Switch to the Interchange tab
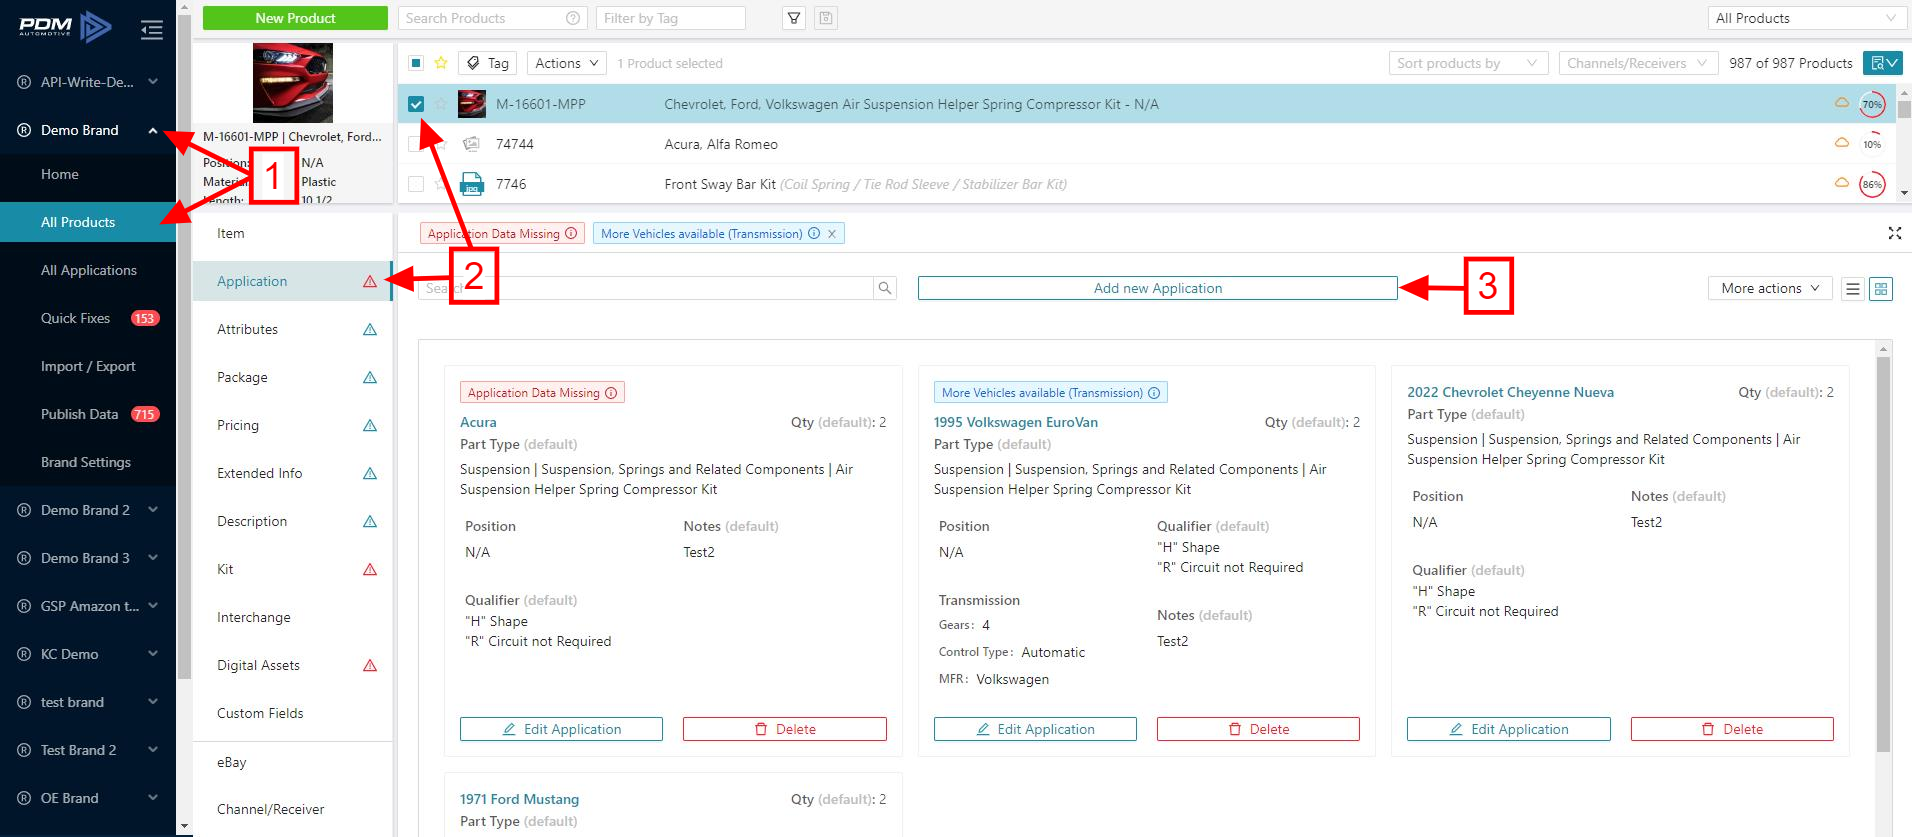The width and height of the screenshot is (1912, 837). pyautogui.click(x=292, y=617)
